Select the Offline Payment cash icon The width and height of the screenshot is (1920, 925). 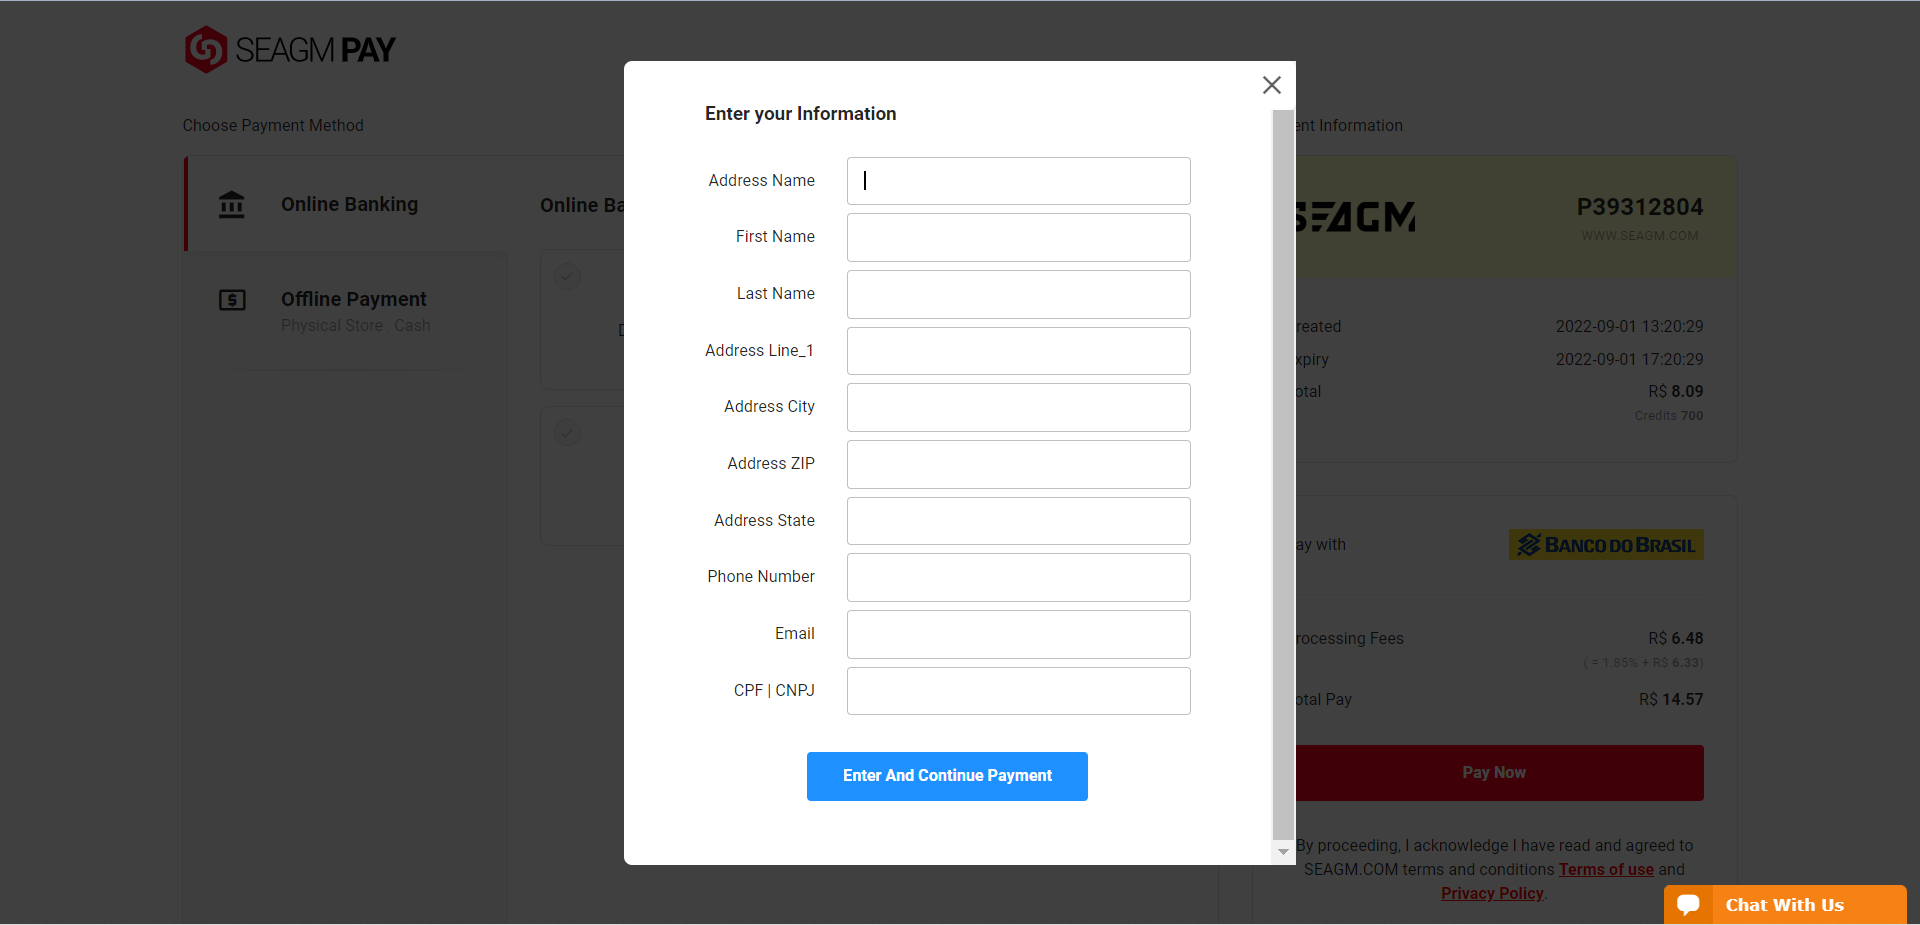(232, 299)
